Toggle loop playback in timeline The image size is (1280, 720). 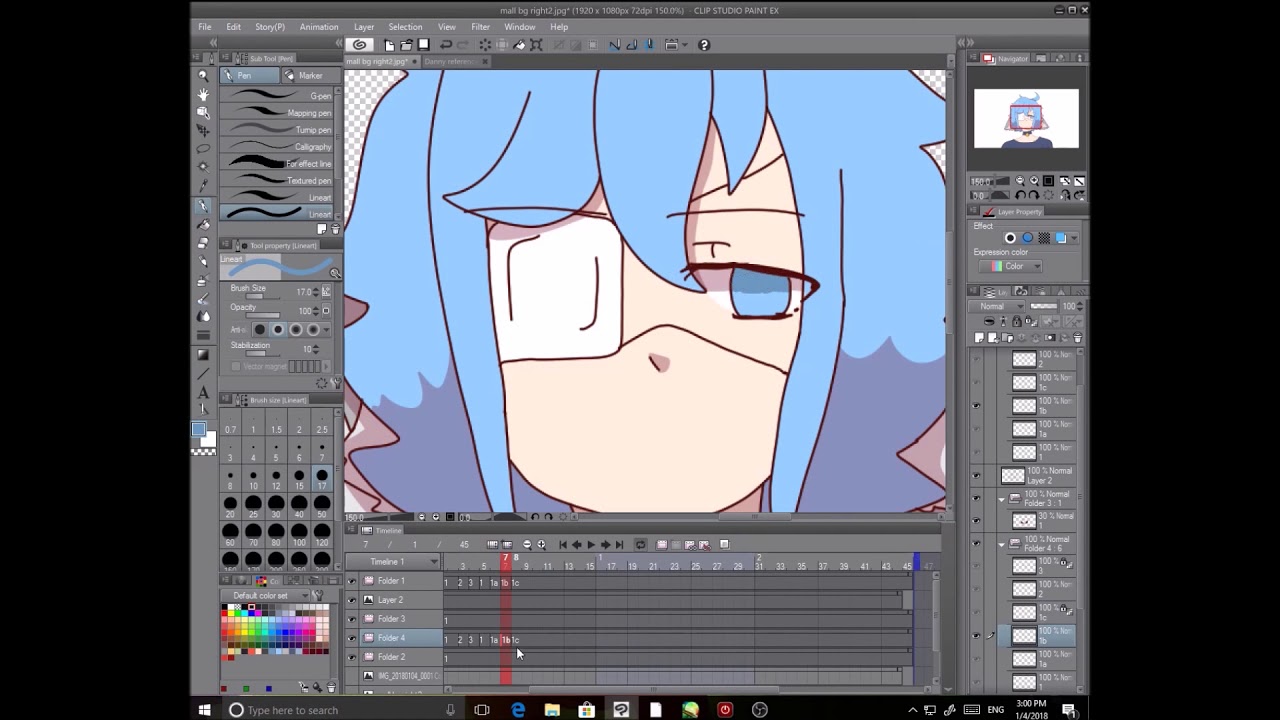click(640, 545)
